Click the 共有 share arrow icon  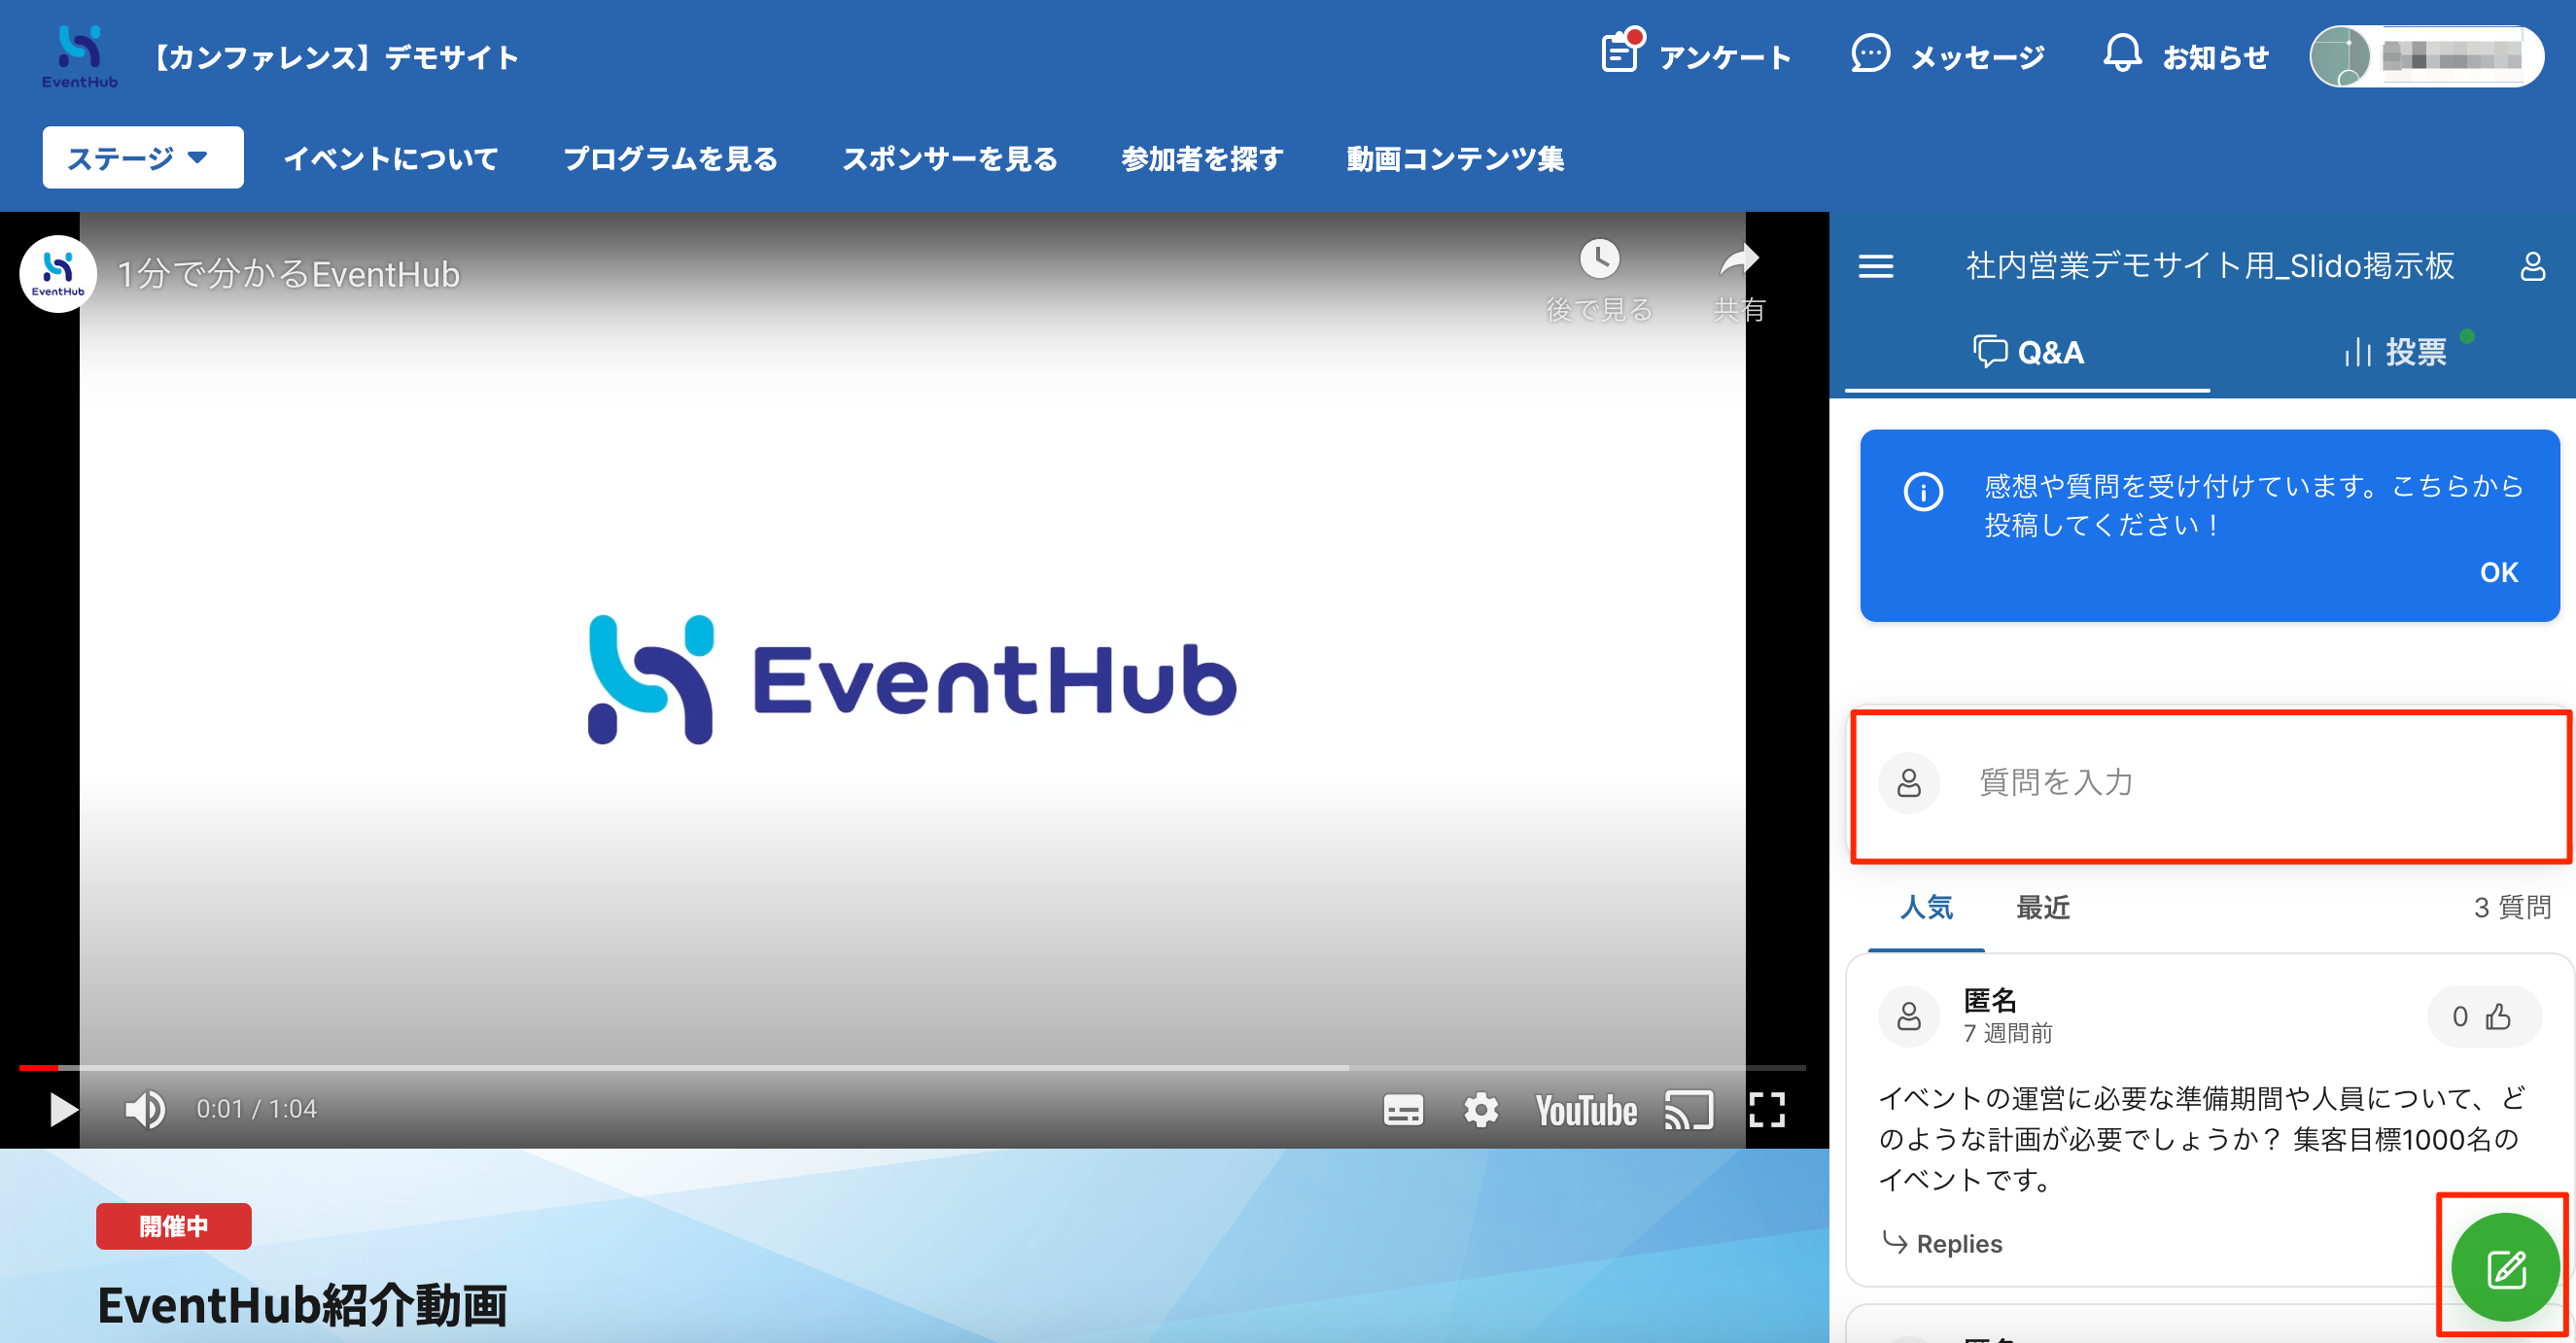click(1738, 260)
